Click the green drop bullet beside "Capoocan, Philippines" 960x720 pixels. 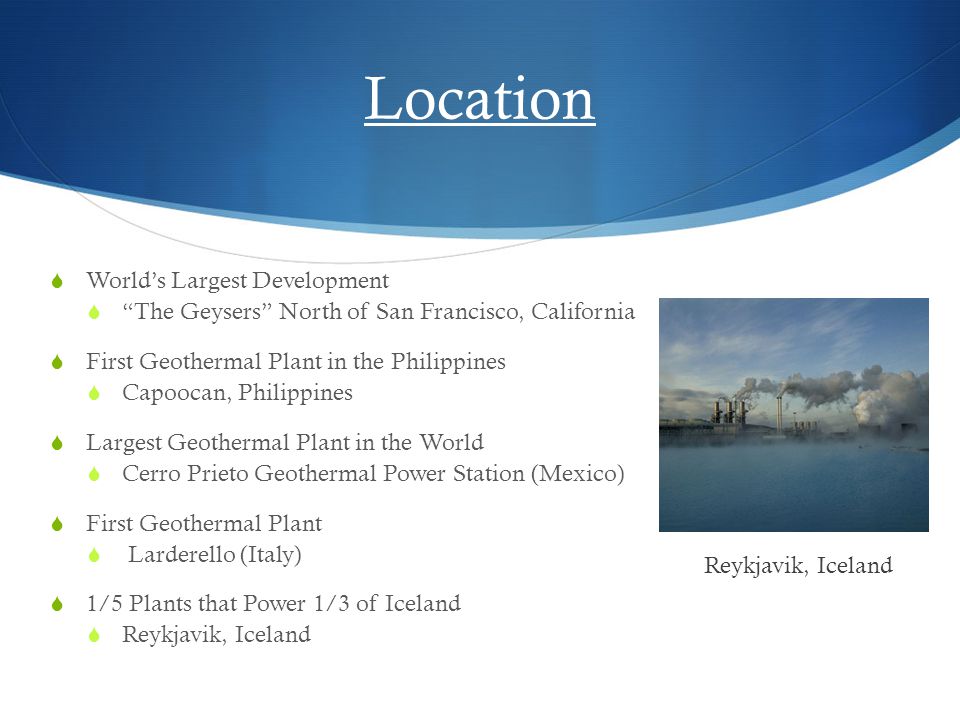pyautogui.click(x=94, y=393)
